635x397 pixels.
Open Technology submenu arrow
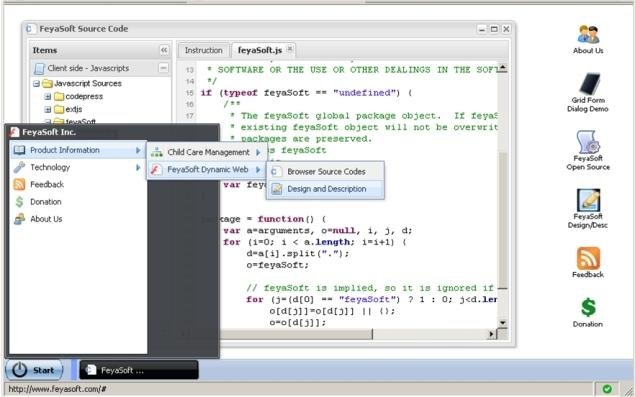pyautogui.click(x=138, y=167)
